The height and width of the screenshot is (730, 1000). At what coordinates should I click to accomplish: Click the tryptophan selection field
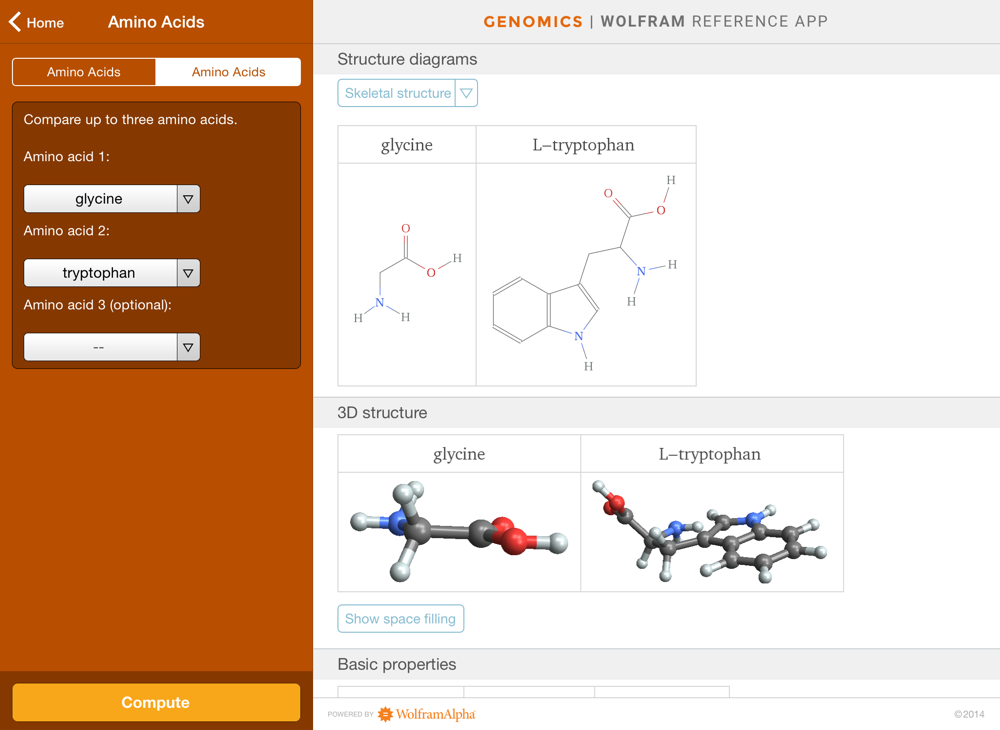pyautogui.click(x=100, y=273)
